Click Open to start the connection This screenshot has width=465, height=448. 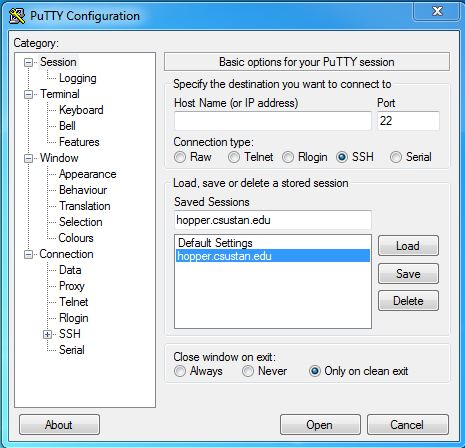pos(320,425)
